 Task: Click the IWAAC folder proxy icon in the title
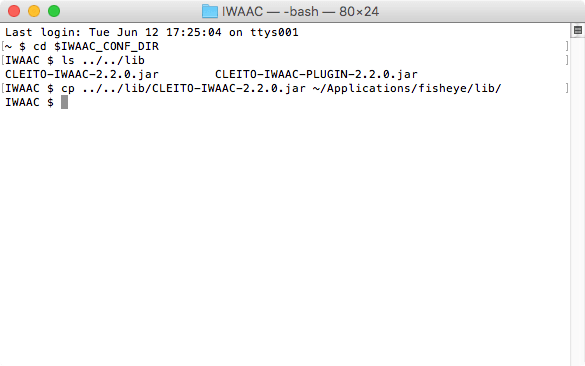click(x=210, y=11)
